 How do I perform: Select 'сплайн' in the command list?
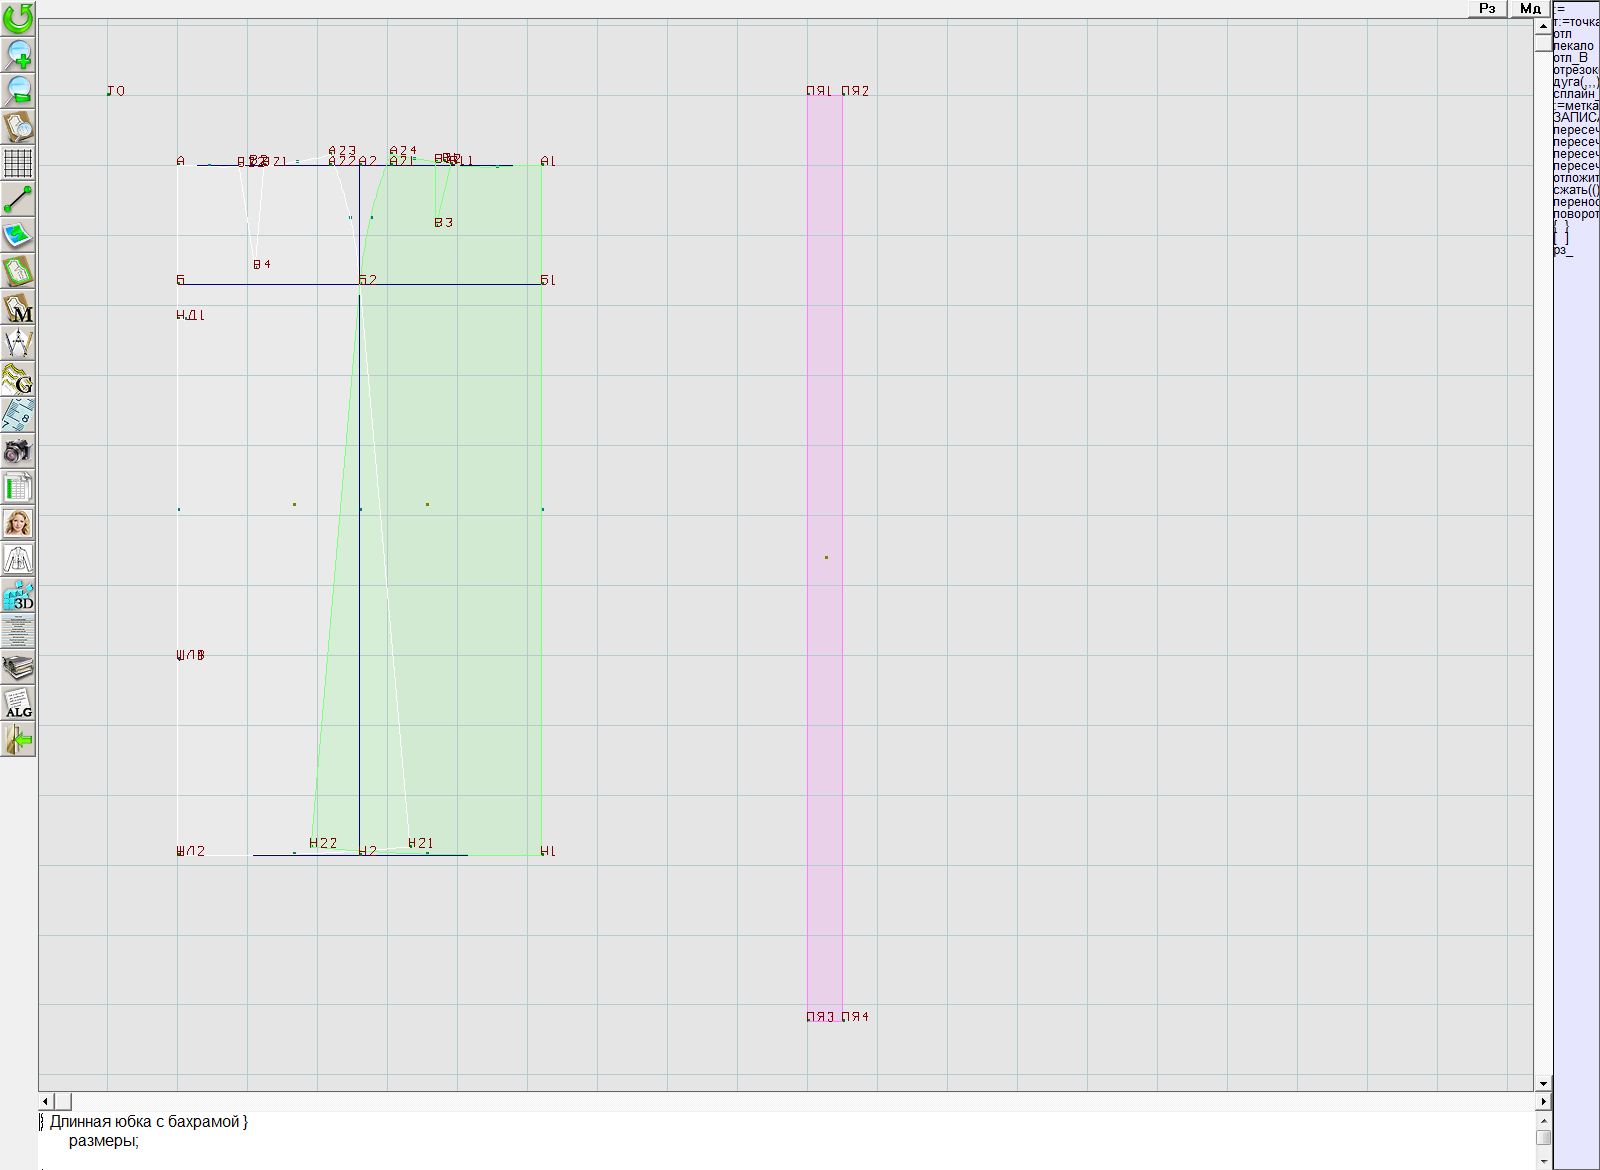click(x=1576, y=94)
